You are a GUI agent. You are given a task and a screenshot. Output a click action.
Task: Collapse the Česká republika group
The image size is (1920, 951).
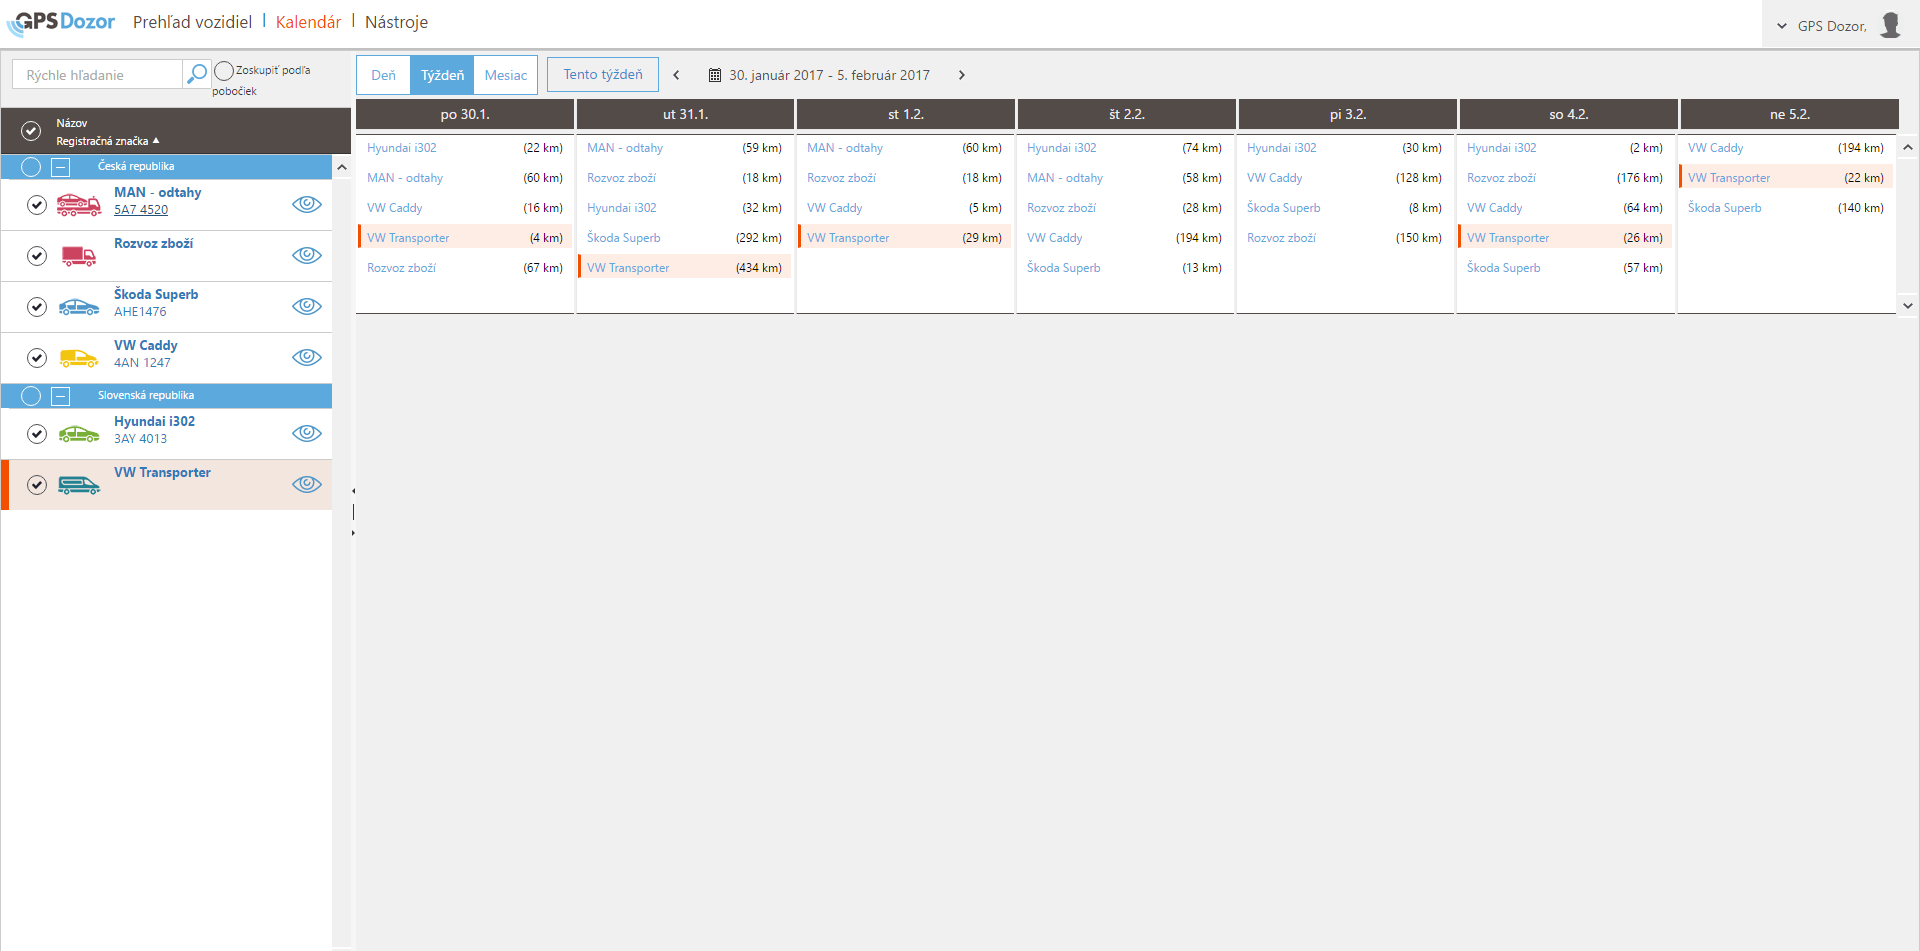[x=61, y=167]
